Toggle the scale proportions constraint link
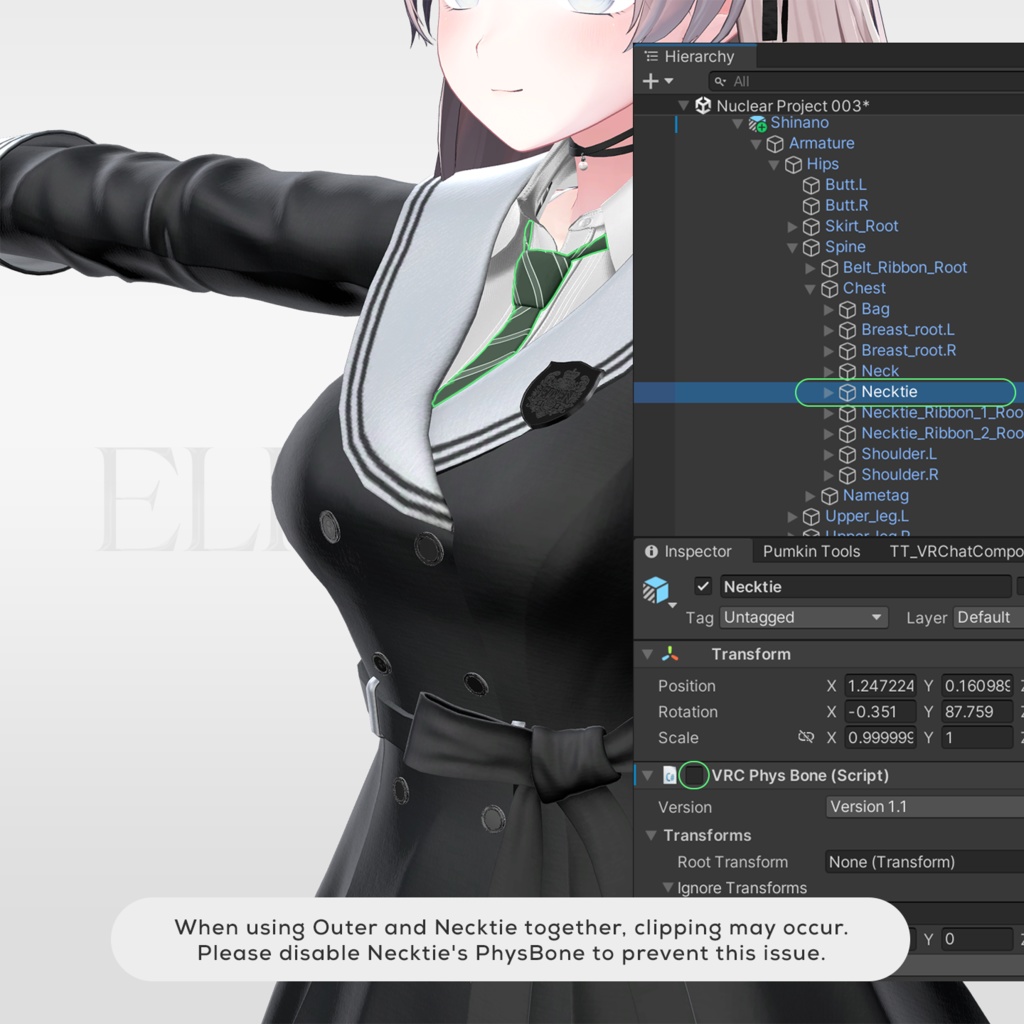 (806, 737)
